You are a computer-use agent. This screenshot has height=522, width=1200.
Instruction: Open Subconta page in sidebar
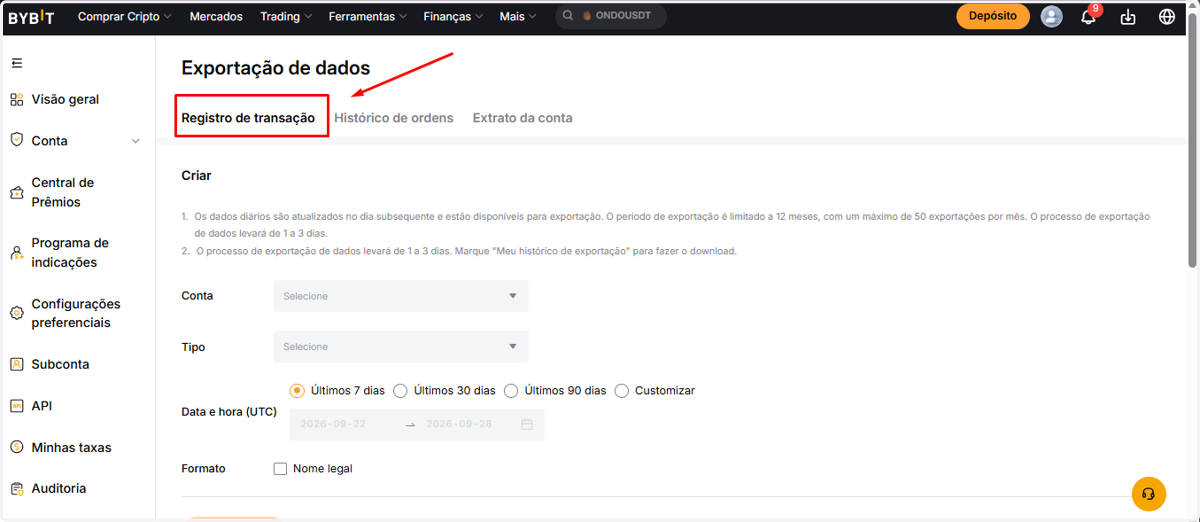pos(60,364)
